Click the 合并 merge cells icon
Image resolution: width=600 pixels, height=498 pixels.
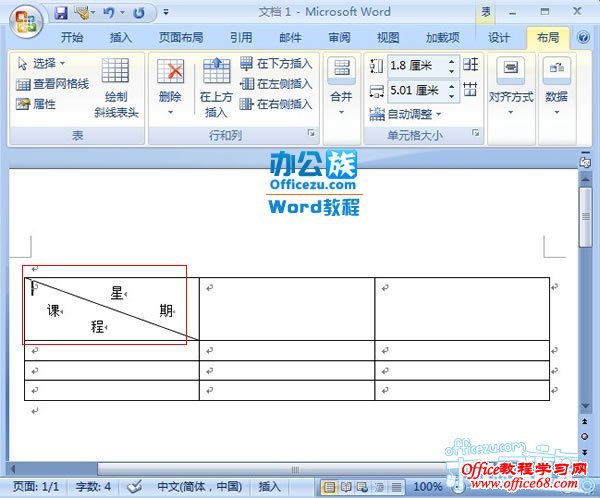pyautogui.click(x=342, y=70)
